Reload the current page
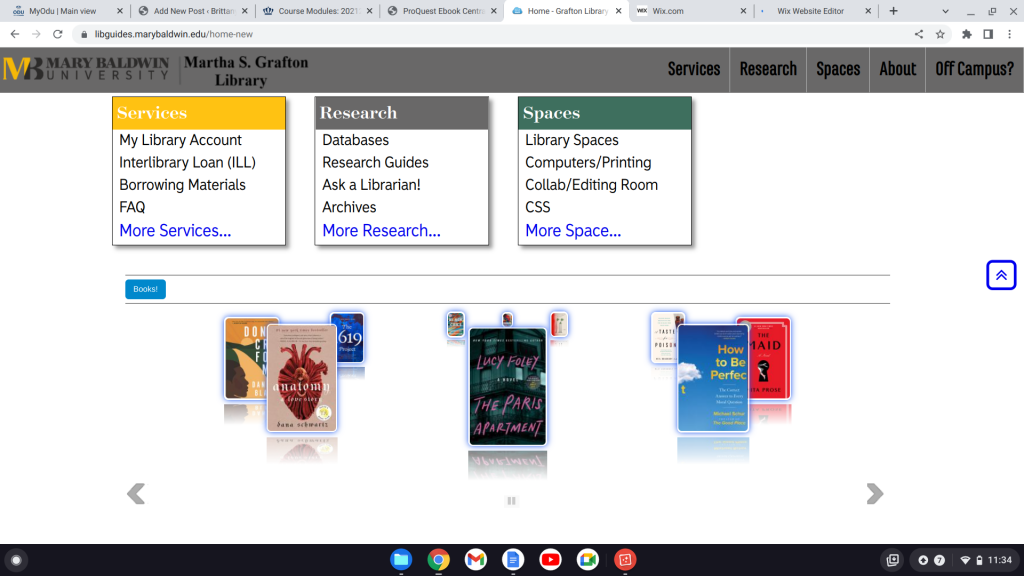This screenshot has height=576, width=1024. [57, 34]
